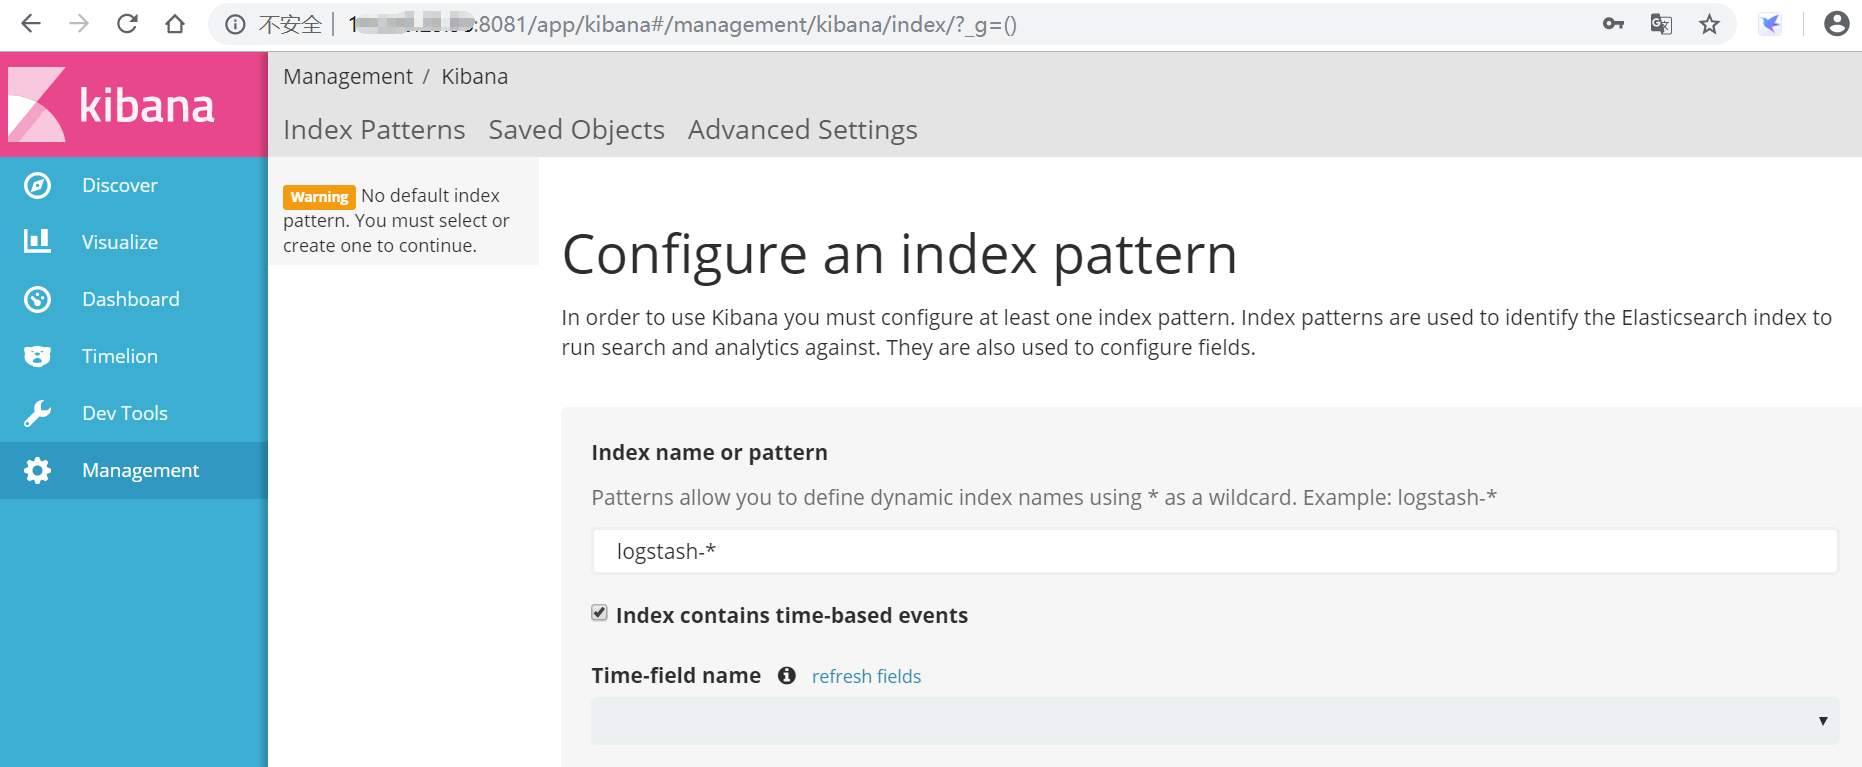
Task: Open the browser profile account icon
Action: tap(1836, 24)
